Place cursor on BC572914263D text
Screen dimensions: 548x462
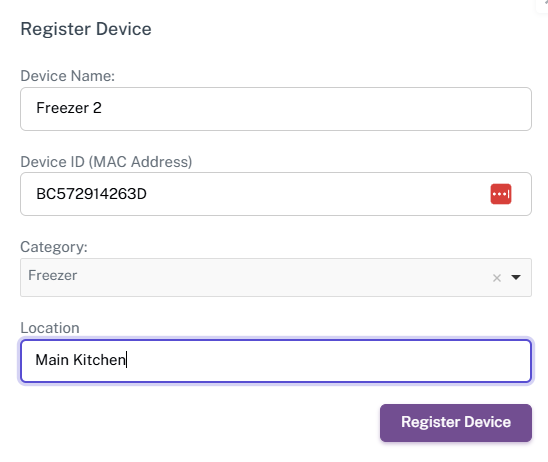[92, 194]
